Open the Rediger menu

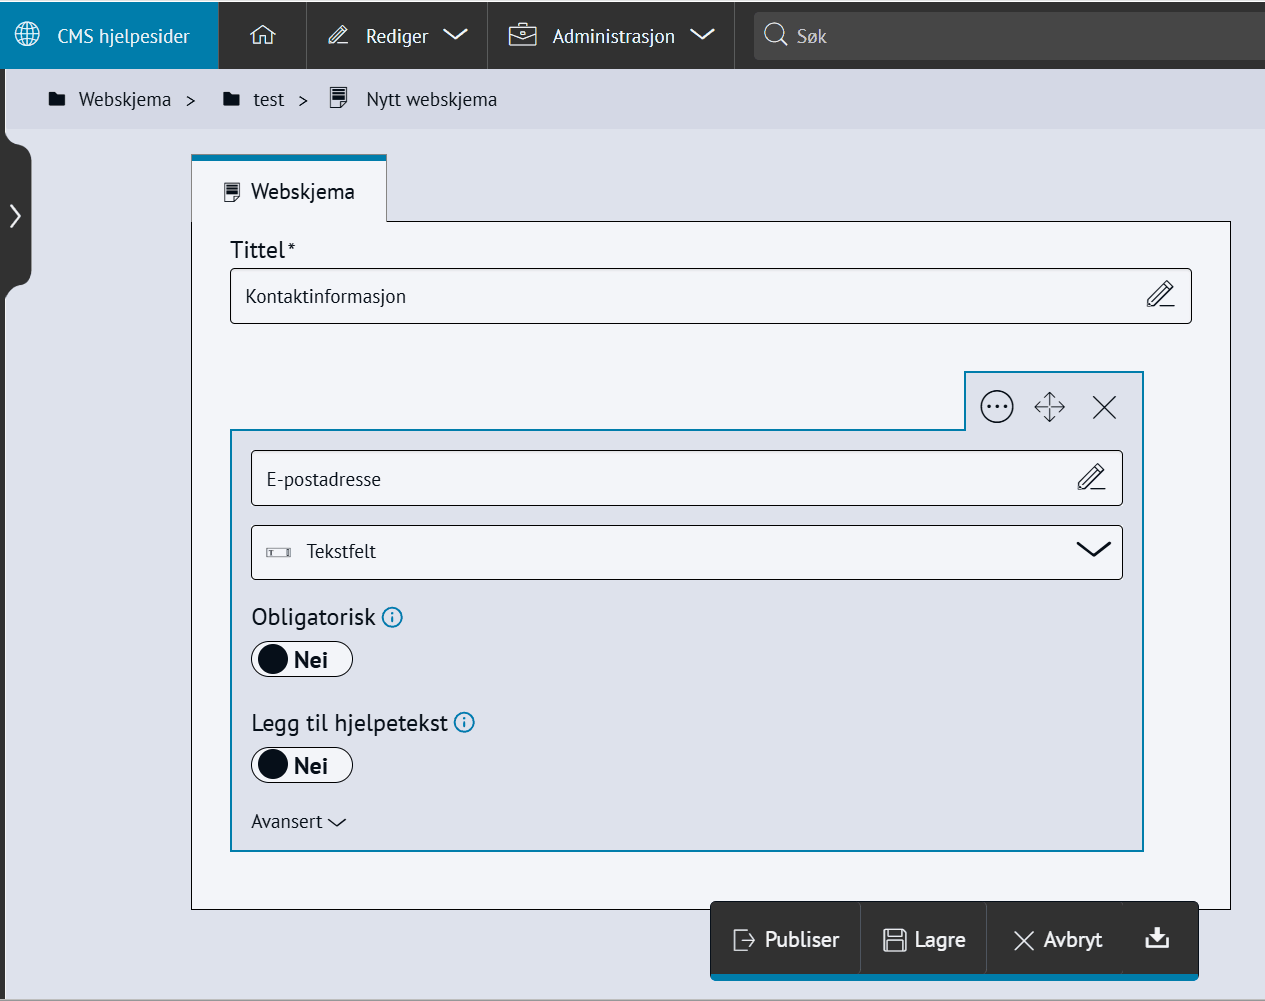coord(397,36)
